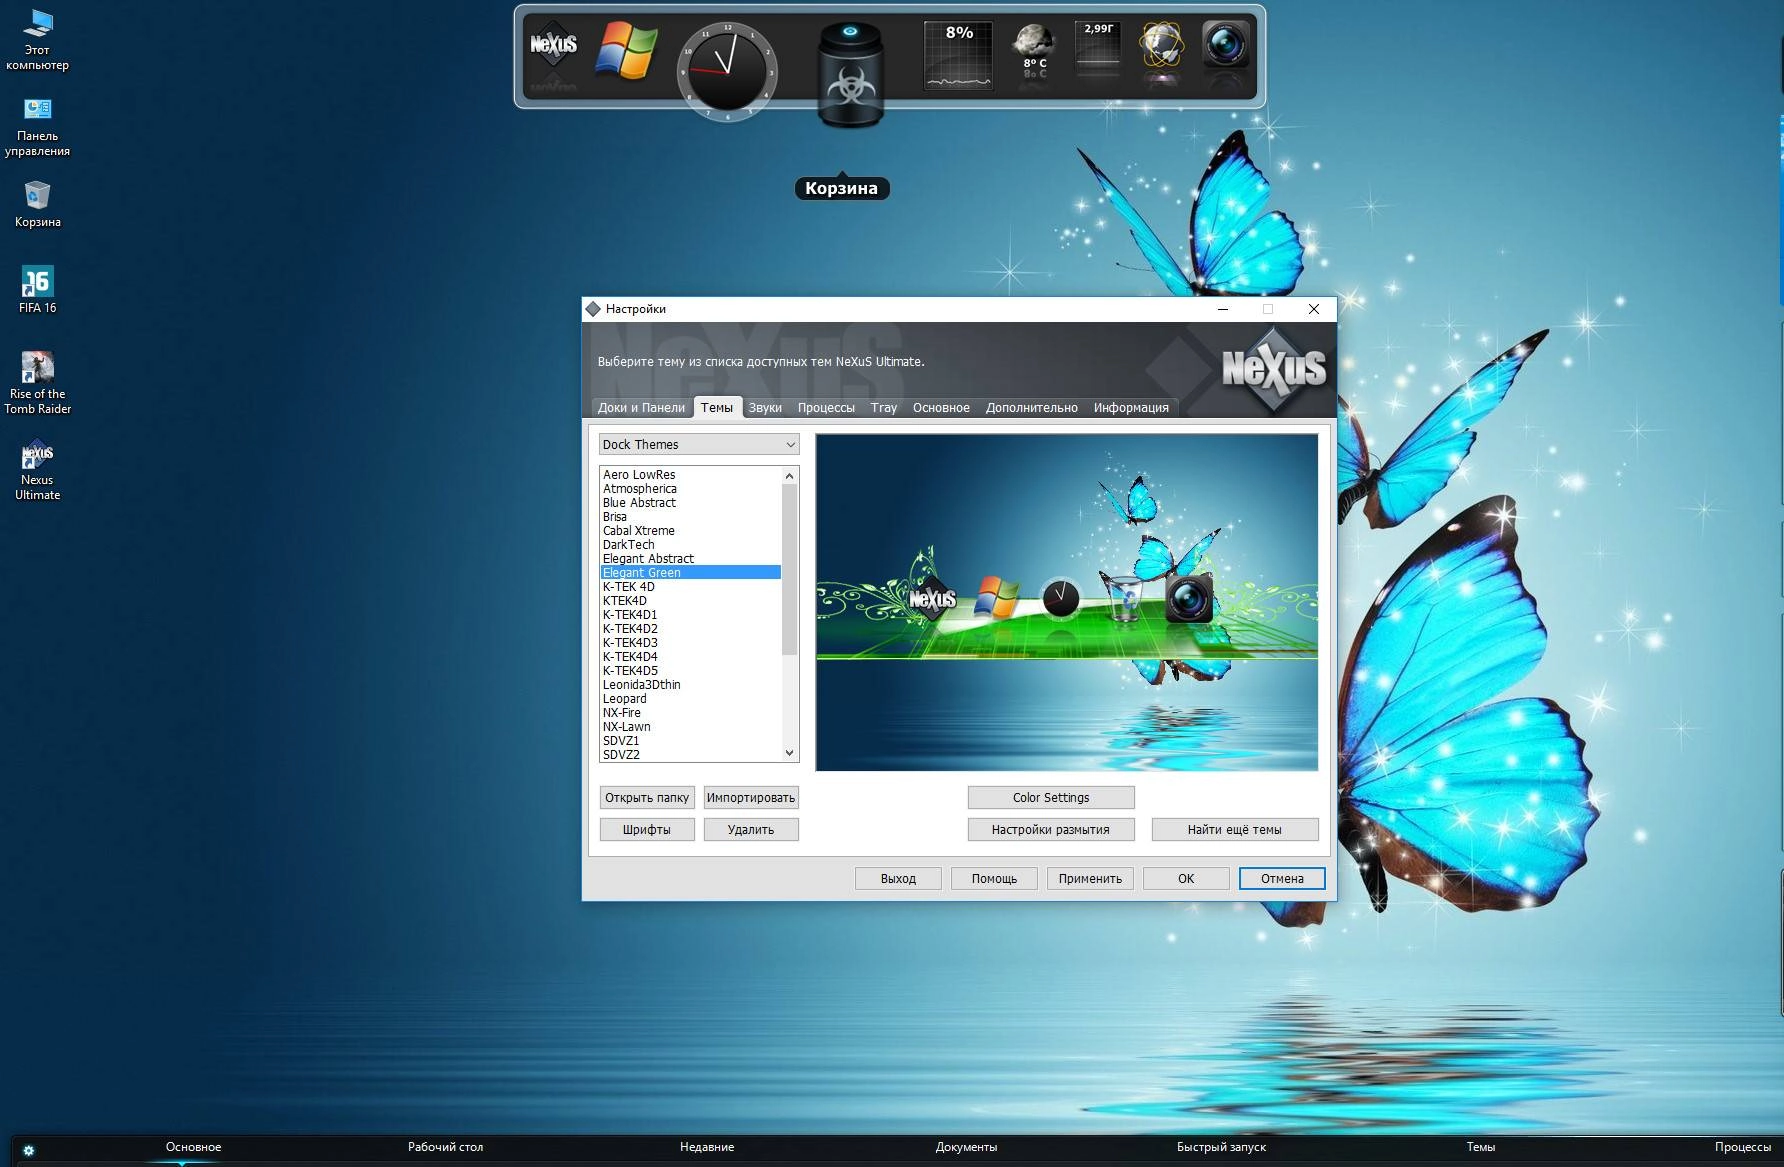Select the Atmospherica theme
The width and height of the screenshot is (1784, 1167).
tap(690, 489)
